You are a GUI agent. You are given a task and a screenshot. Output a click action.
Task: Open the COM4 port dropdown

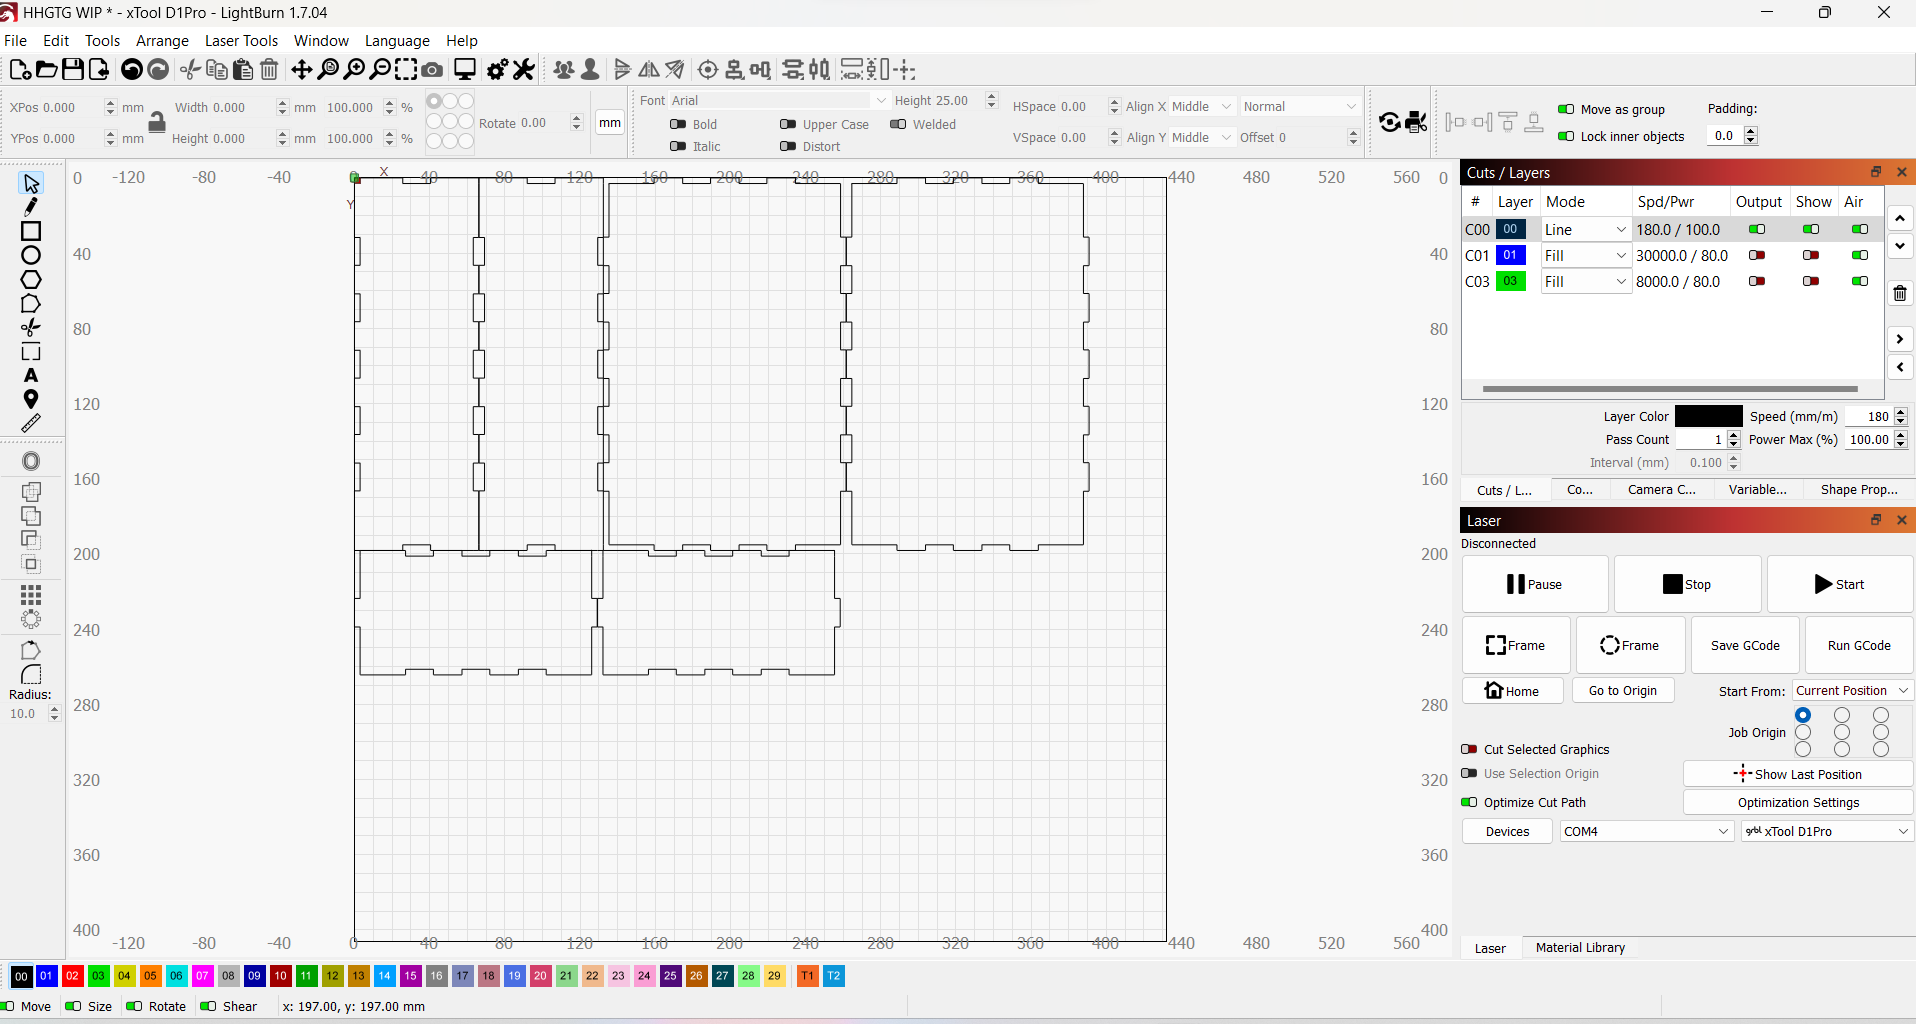[1646, 831]
